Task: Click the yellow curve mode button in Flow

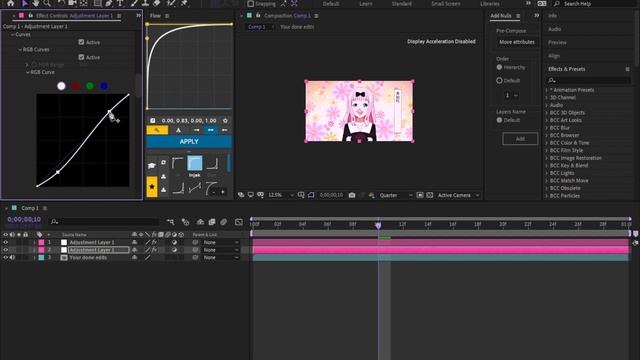Action: click(x=157, y=130)
